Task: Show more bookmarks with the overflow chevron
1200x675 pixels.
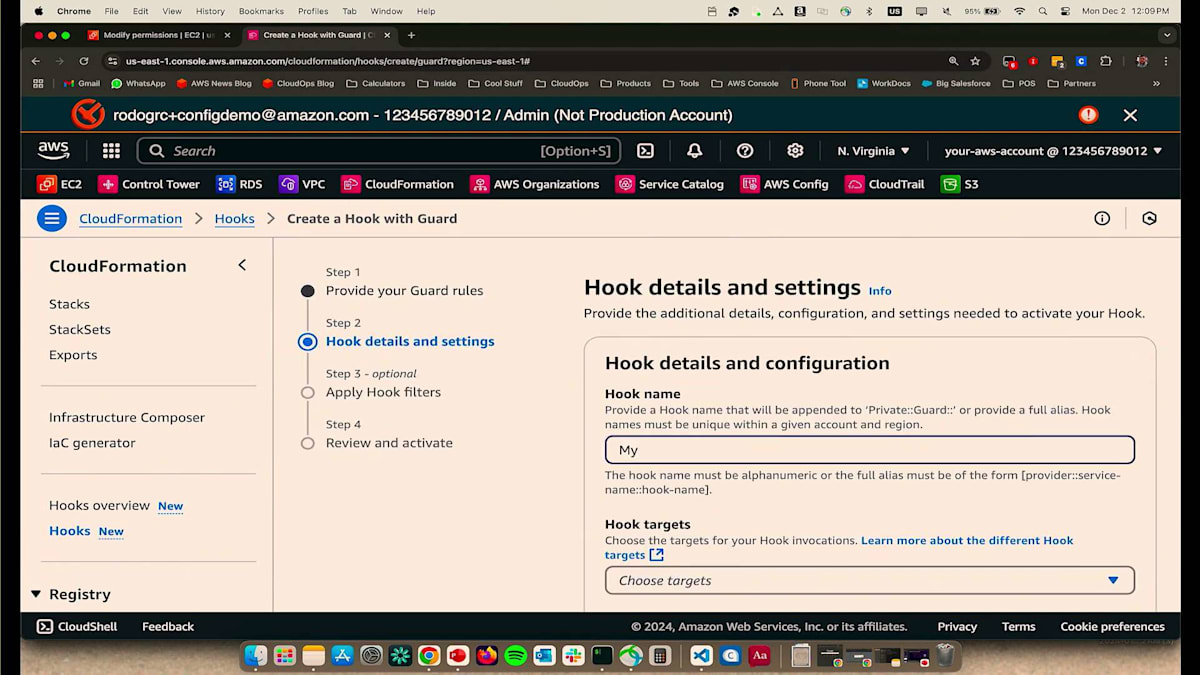Action: [x=1156, y=84]
